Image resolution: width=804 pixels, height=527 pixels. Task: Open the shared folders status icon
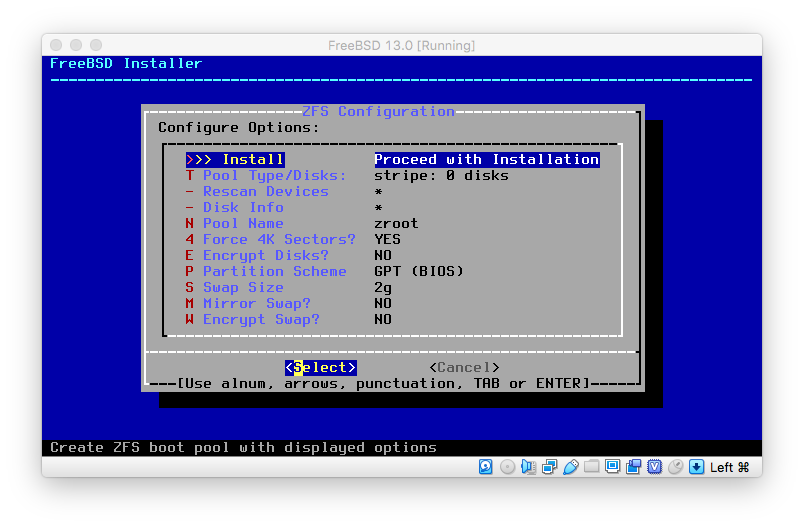(592, 467)
